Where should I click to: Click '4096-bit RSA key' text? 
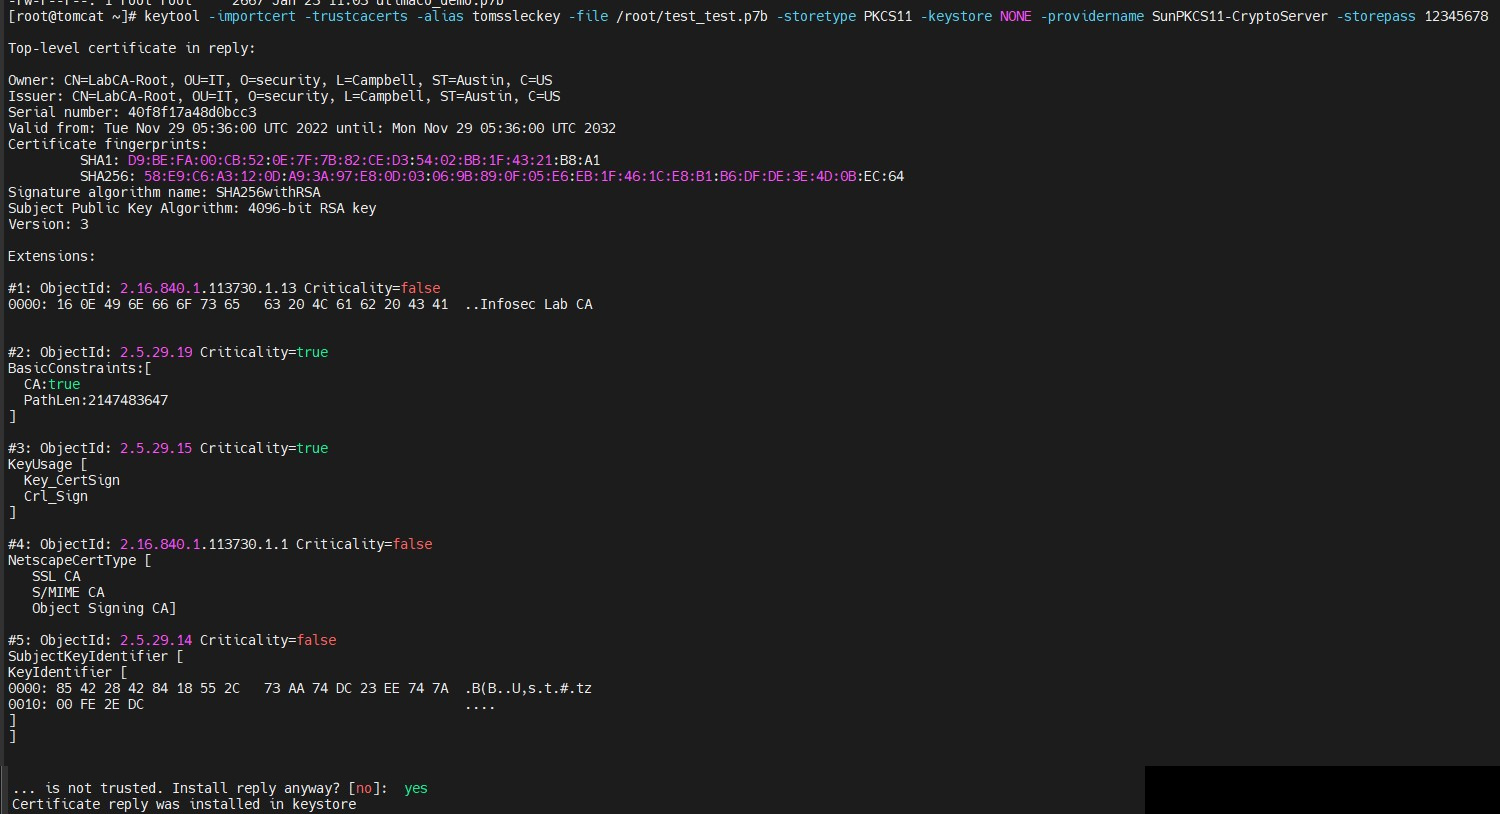(312, 208)
